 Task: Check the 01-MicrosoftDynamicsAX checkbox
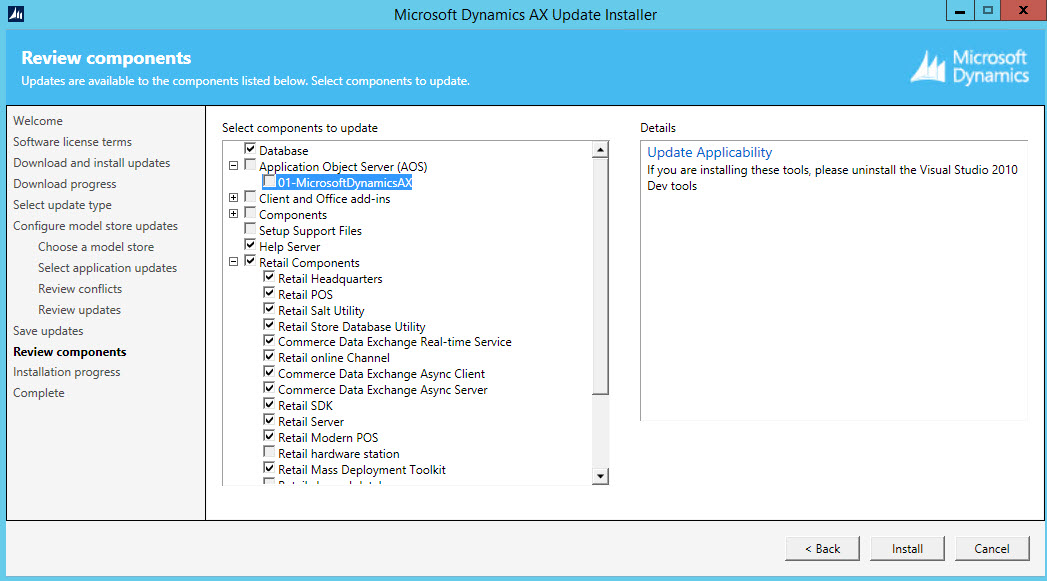270,182
